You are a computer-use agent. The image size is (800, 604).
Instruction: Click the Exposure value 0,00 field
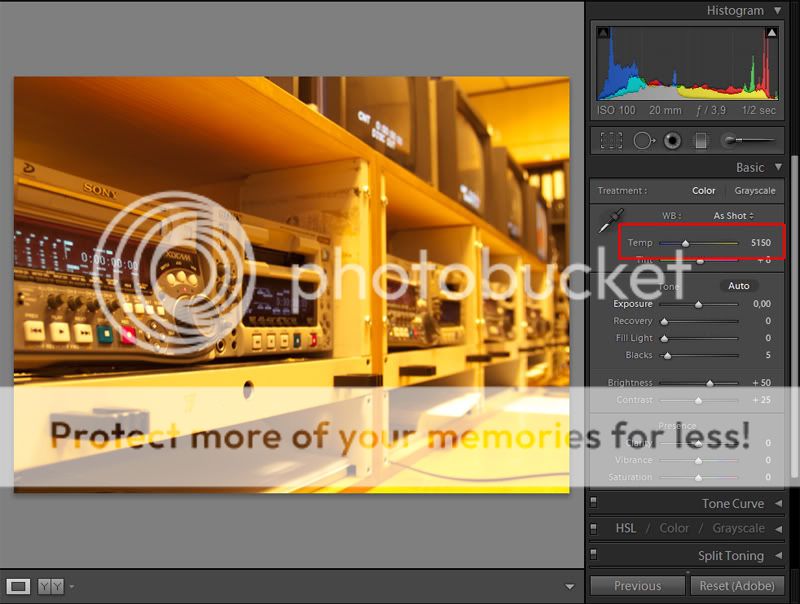click(x=762, y=304)
